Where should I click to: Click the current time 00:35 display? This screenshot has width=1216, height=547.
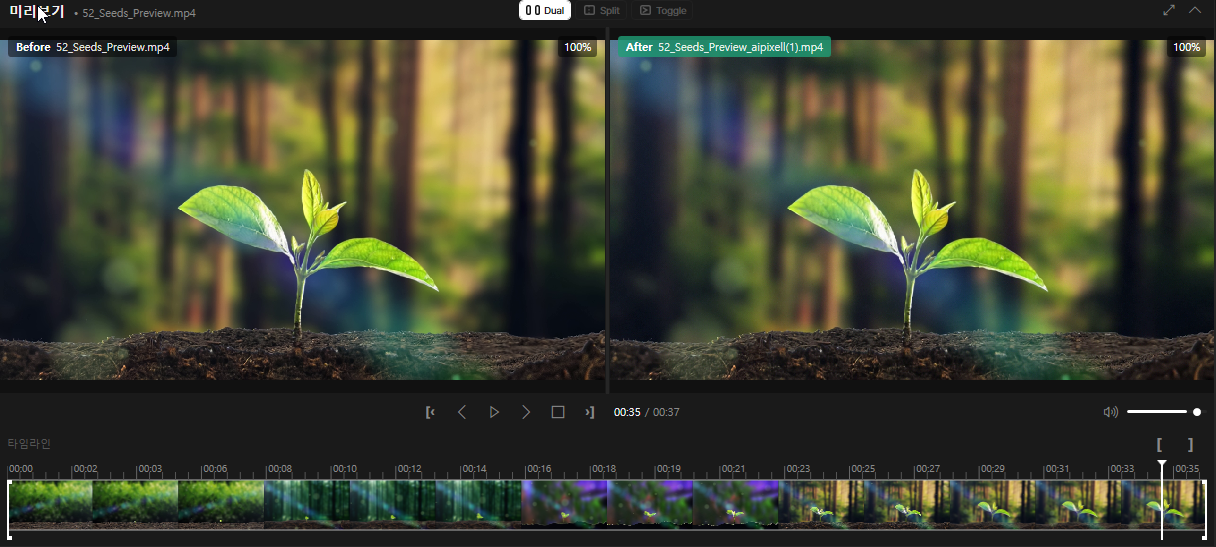[x=627, y=412]
